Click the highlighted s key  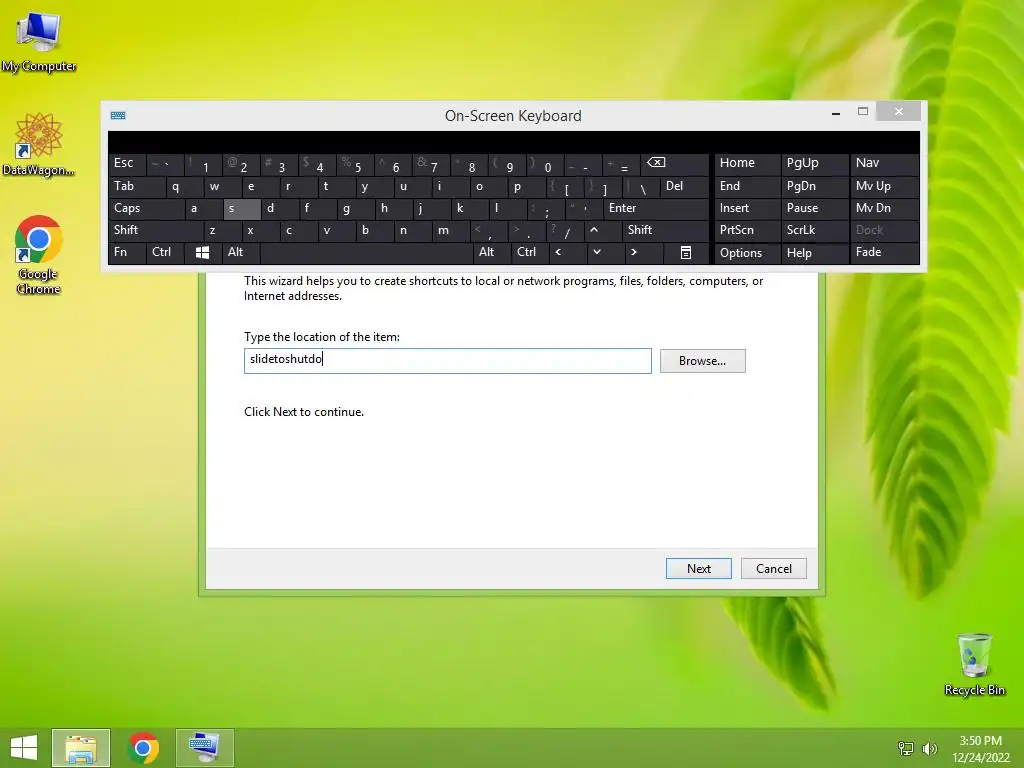(242, 209)
